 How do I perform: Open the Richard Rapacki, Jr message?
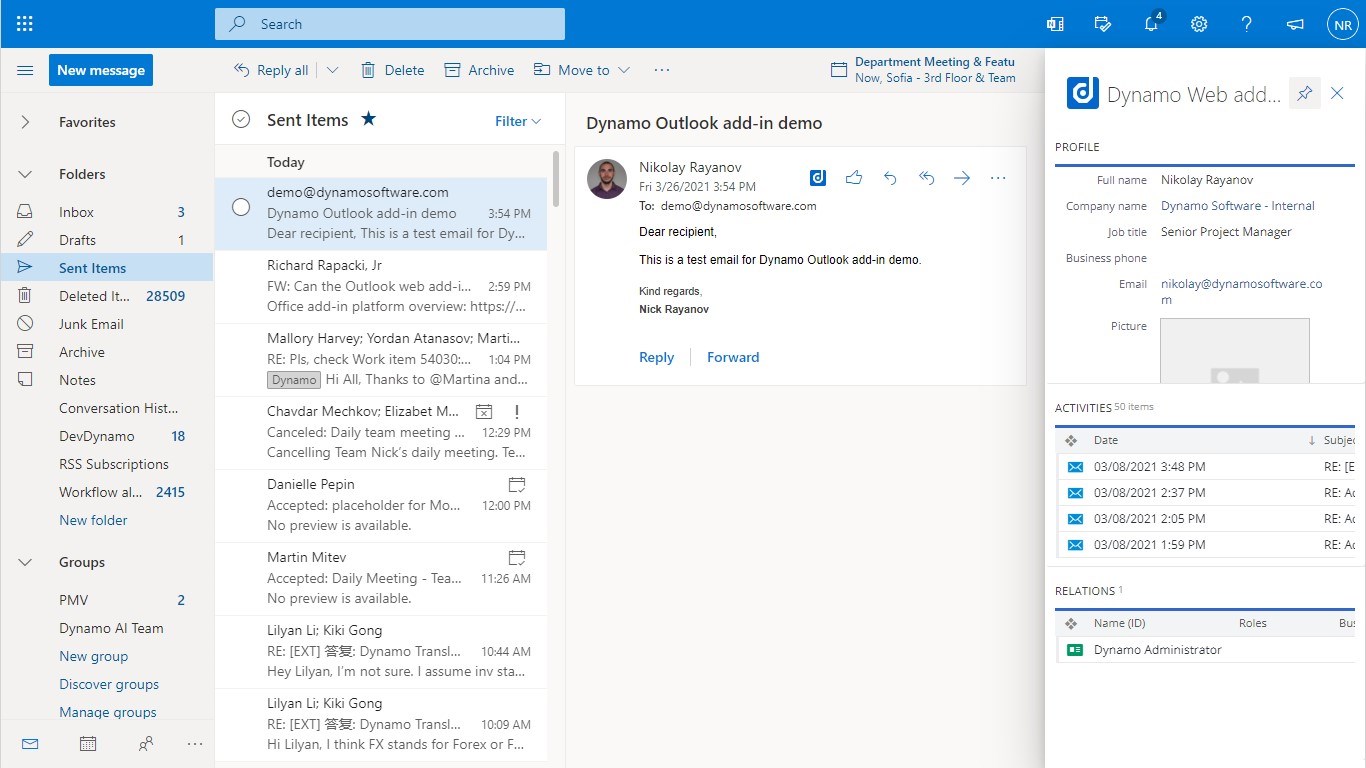381,287
